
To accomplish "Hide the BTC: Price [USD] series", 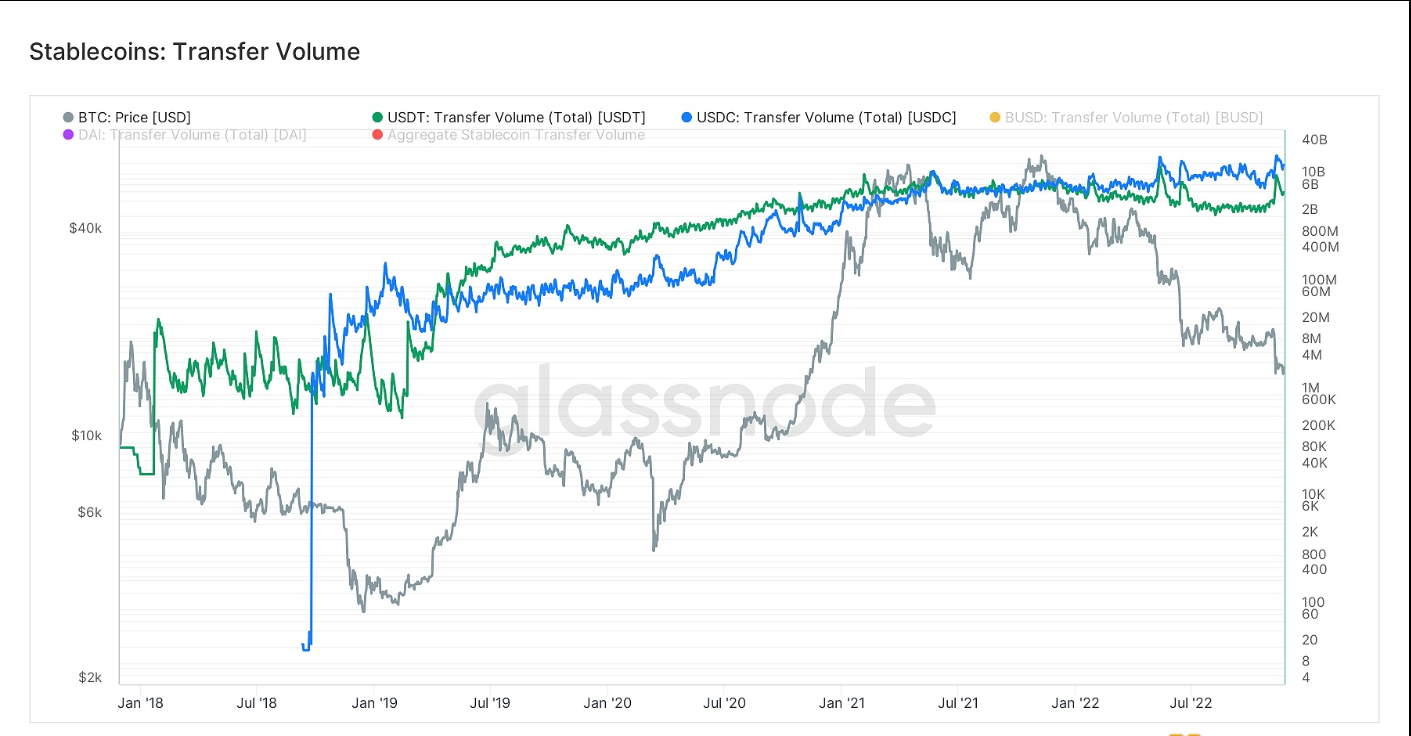I will point(134,118).
